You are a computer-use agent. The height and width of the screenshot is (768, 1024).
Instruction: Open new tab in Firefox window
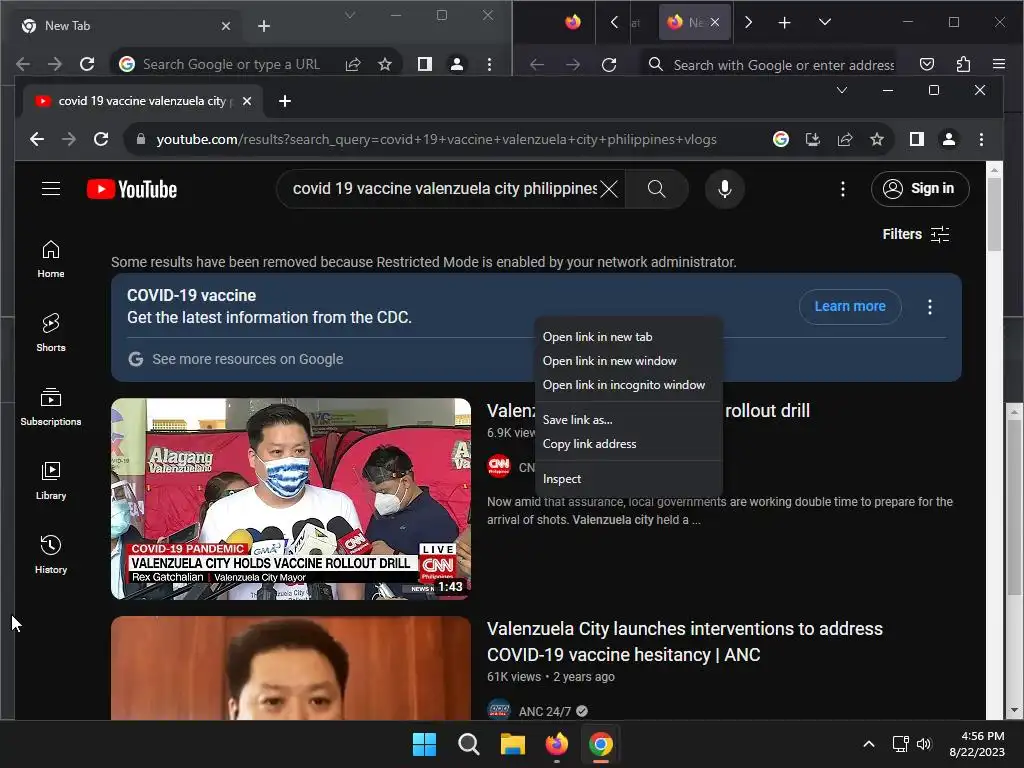784,23
